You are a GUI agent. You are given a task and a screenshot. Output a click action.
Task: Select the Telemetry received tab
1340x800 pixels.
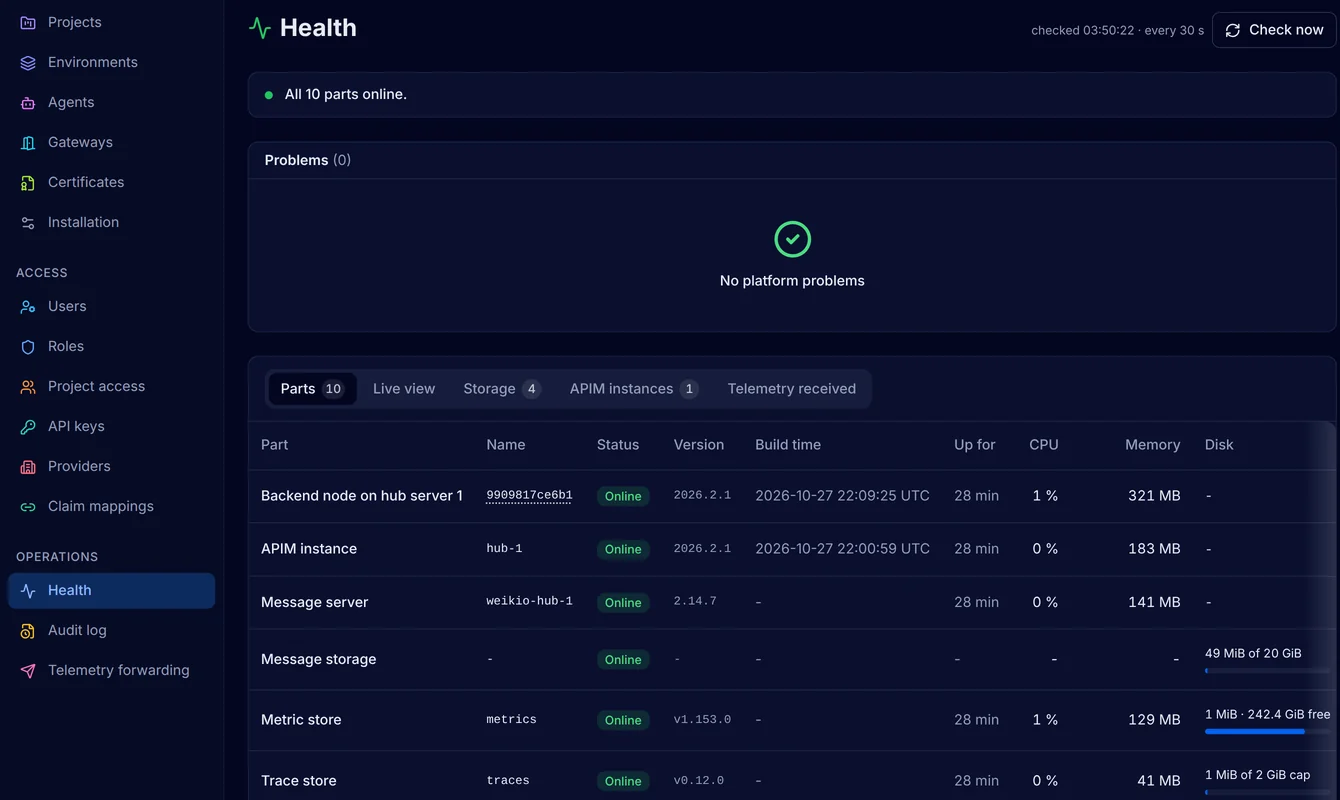tap(792, 389)
